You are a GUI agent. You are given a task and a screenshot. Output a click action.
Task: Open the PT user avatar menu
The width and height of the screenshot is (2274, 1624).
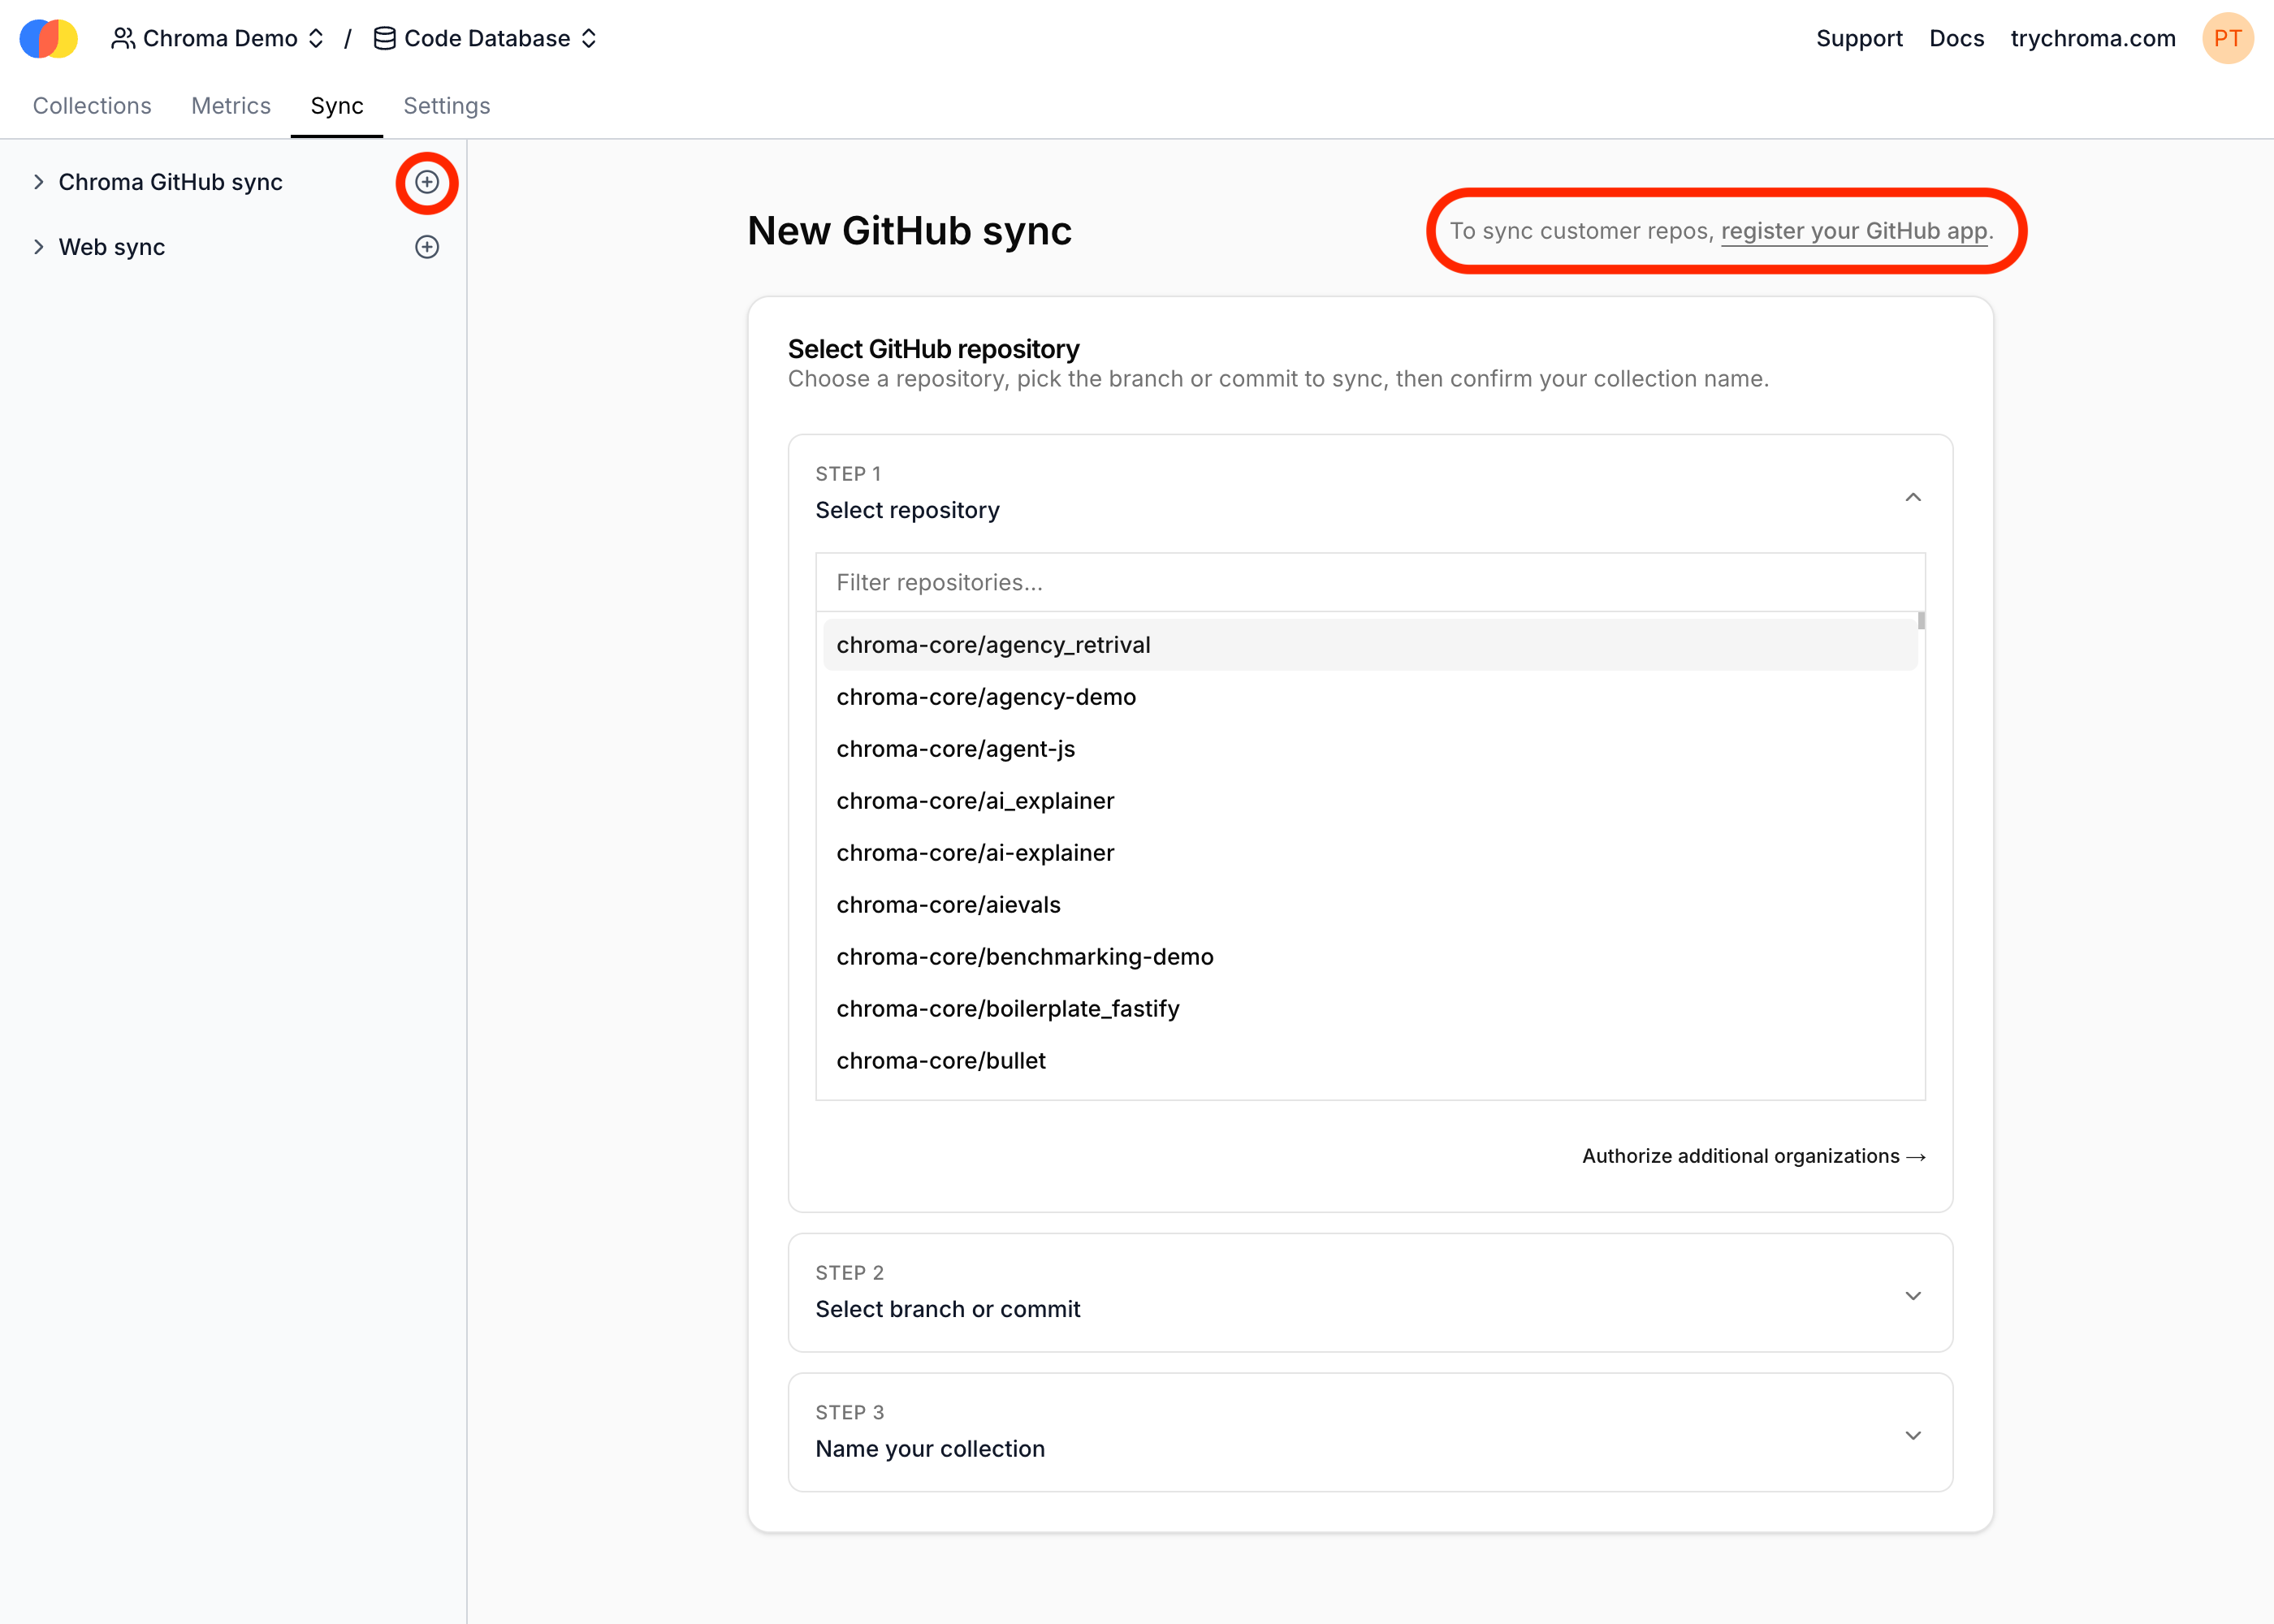[x=2227, y=39]
